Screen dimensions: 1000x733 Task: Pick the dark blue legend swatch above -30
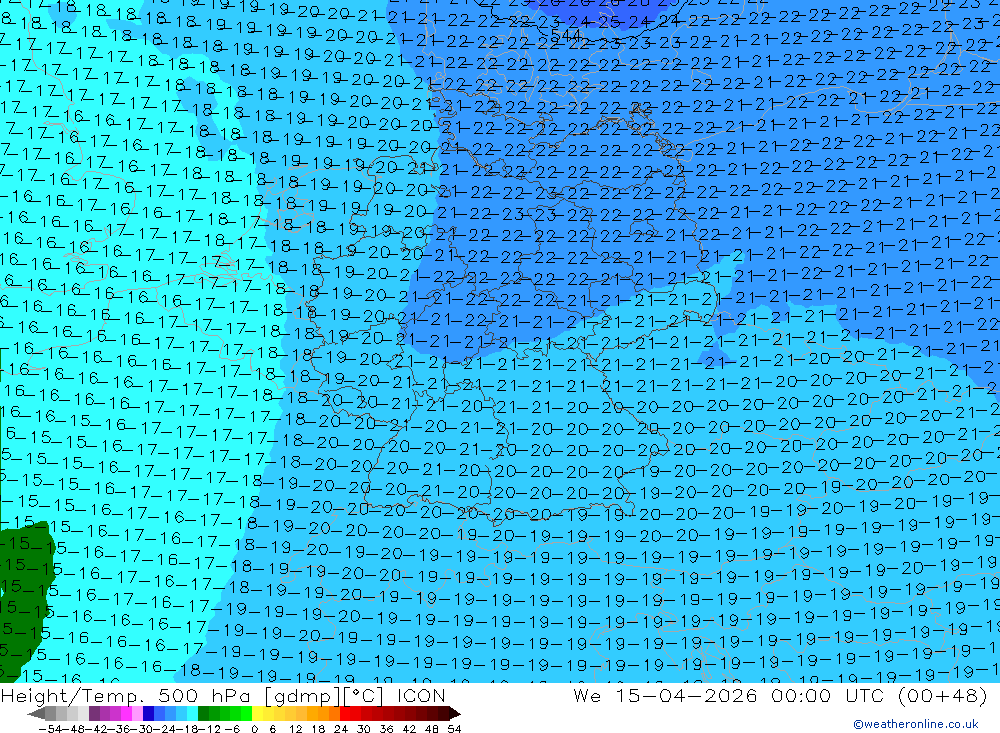click(149, 713)
